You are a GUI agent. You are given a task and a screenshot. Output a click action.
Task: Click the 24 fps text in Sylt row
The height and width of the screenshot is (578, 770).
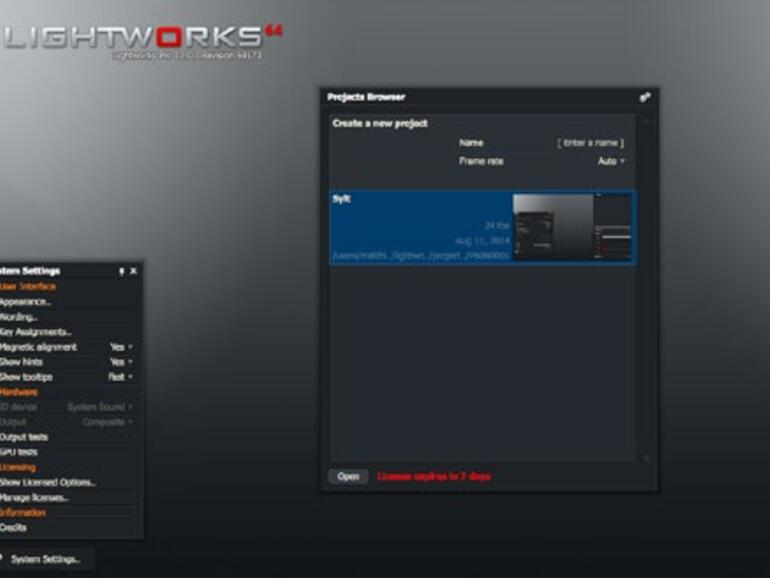click(x=497, y=225)
